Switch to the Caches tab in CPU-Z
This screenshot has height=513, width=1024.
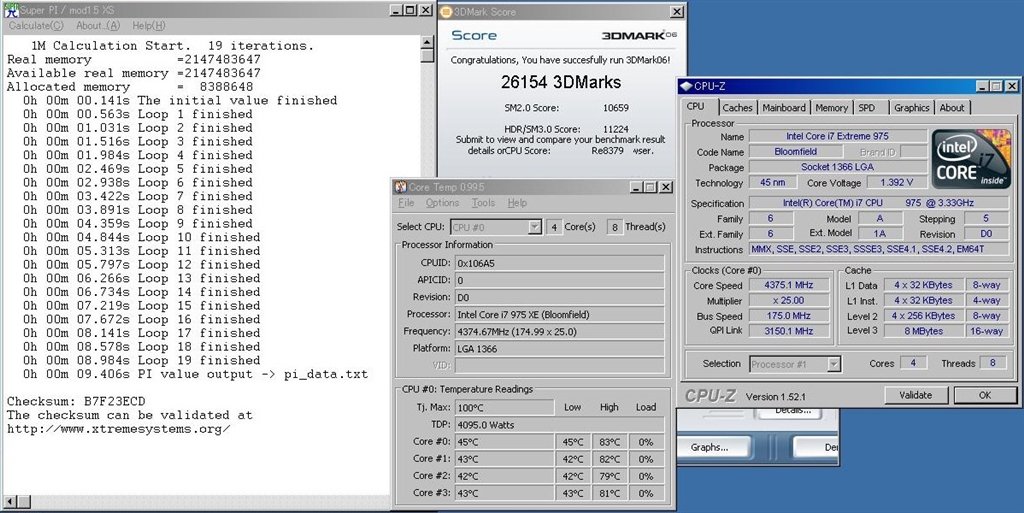737,108
